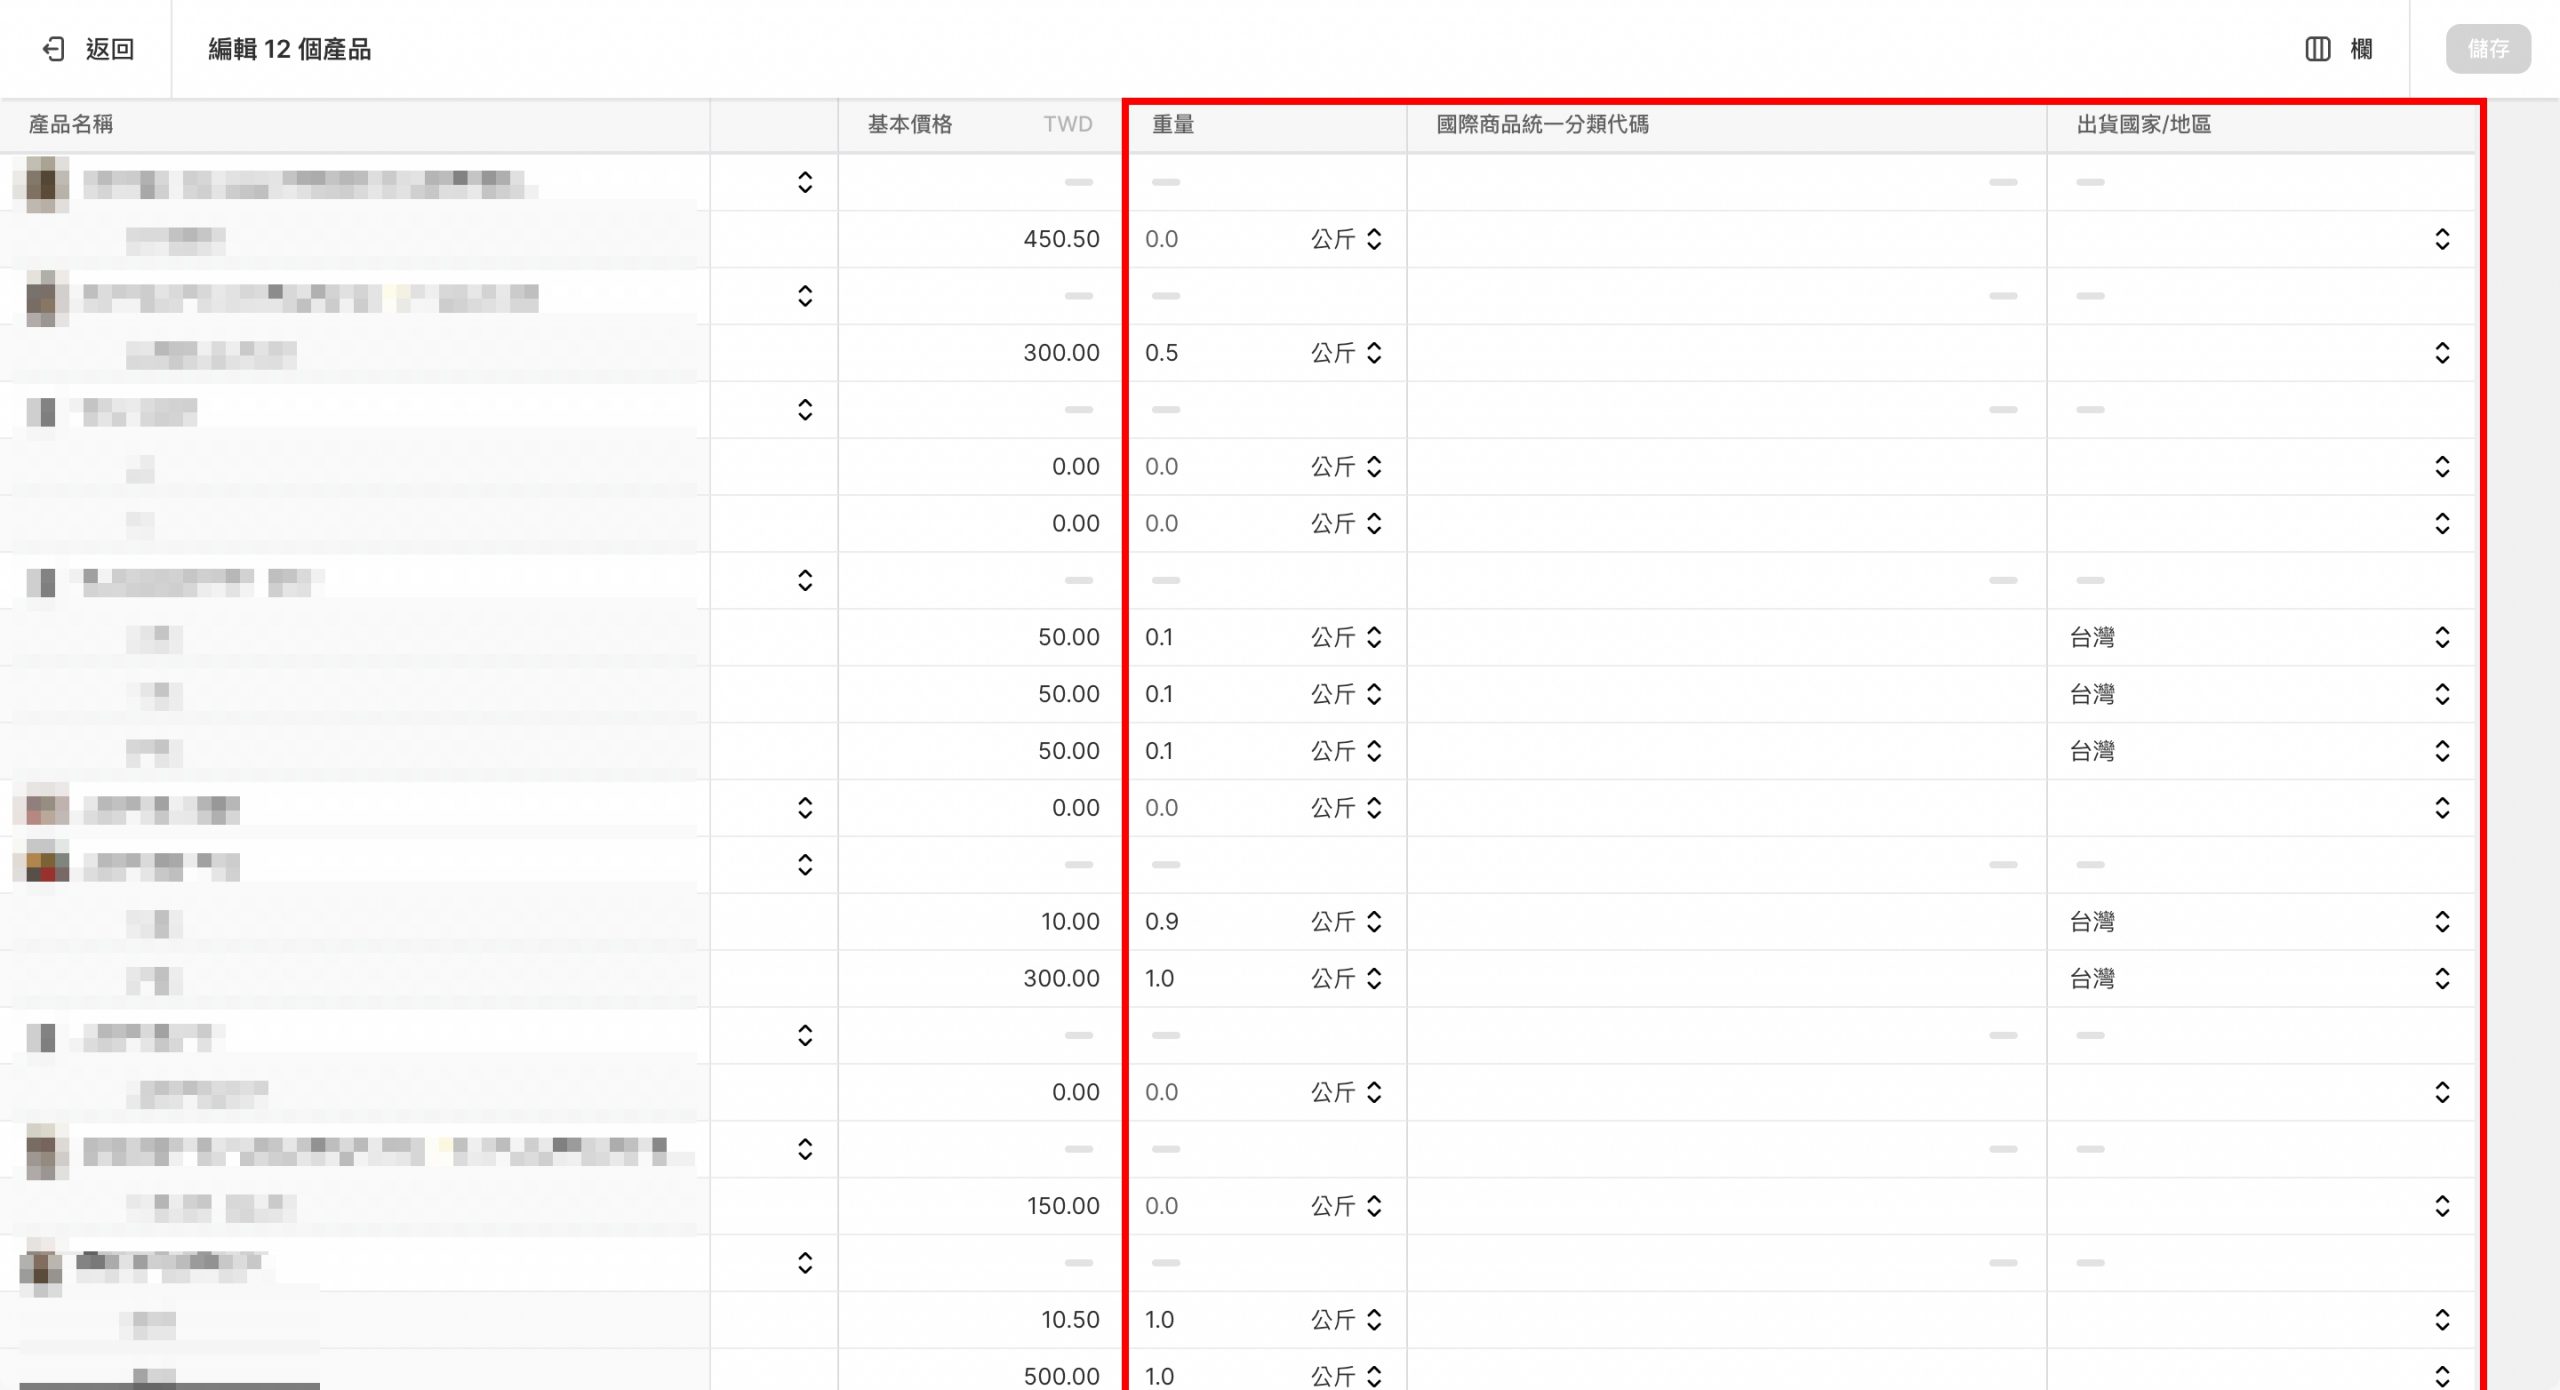
Task: Open unit selector on 150.00 price row
Action: (x=1346, y=1206)
